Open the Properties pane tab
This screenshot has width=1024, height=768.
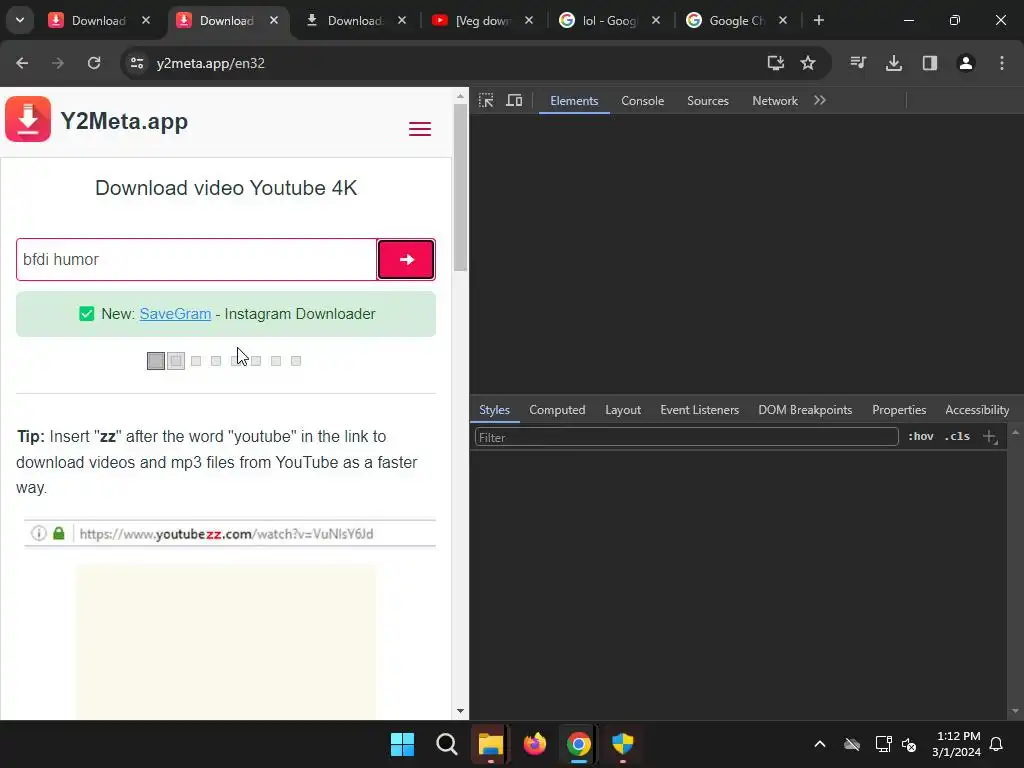click(899, 409)
